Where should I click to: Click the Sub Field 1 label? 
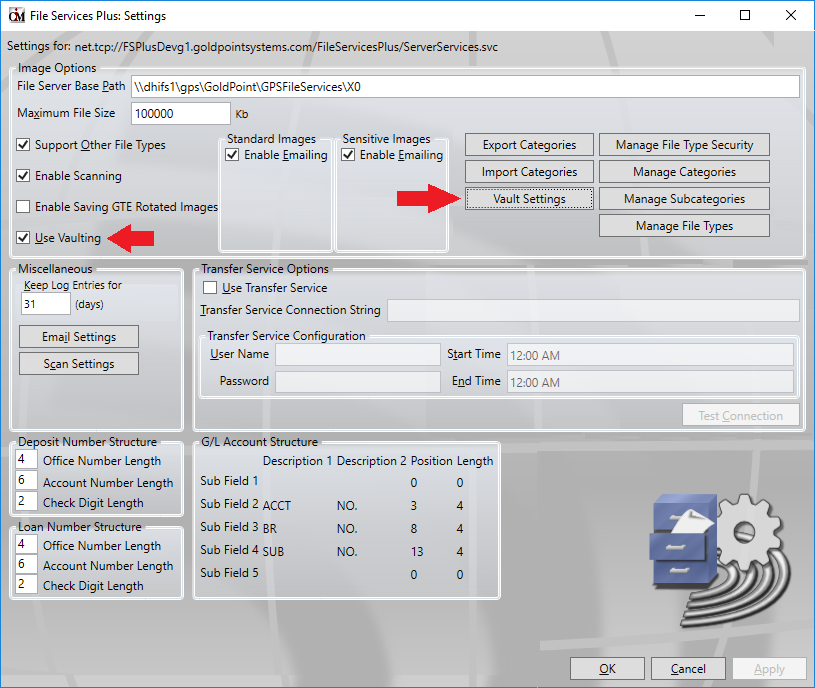pyautogui.click(x=229, y=481)
